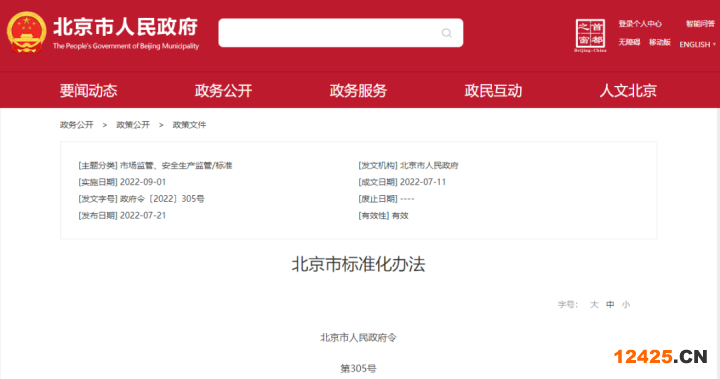Click 政策公开 in the breadcrumb
The height and width of the screenshot is (379, 720).
tap(133, 125)
